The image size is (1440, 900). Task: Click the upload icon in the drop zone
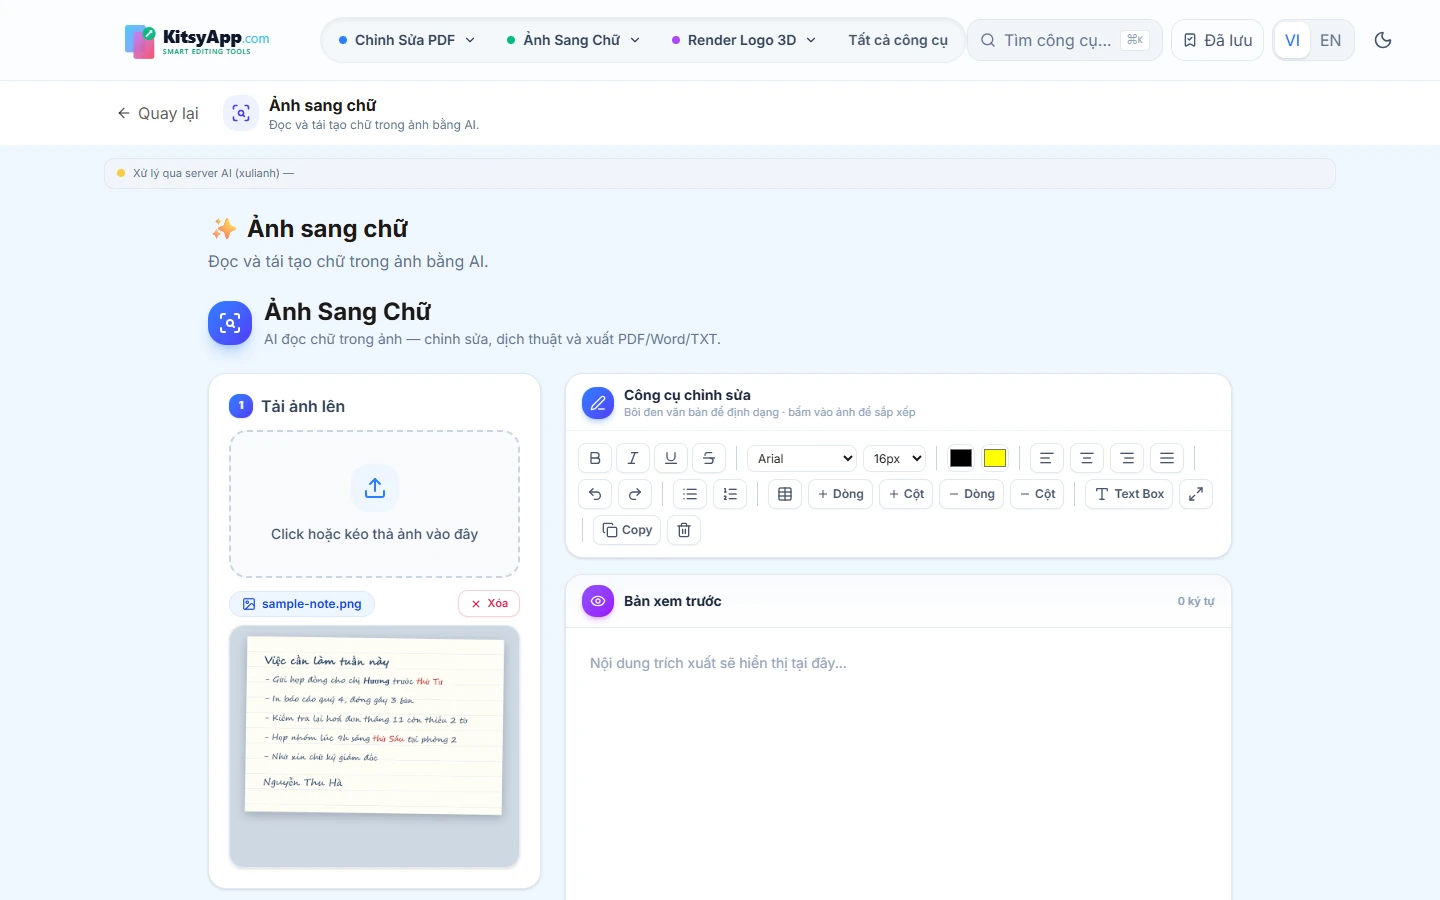375,488
